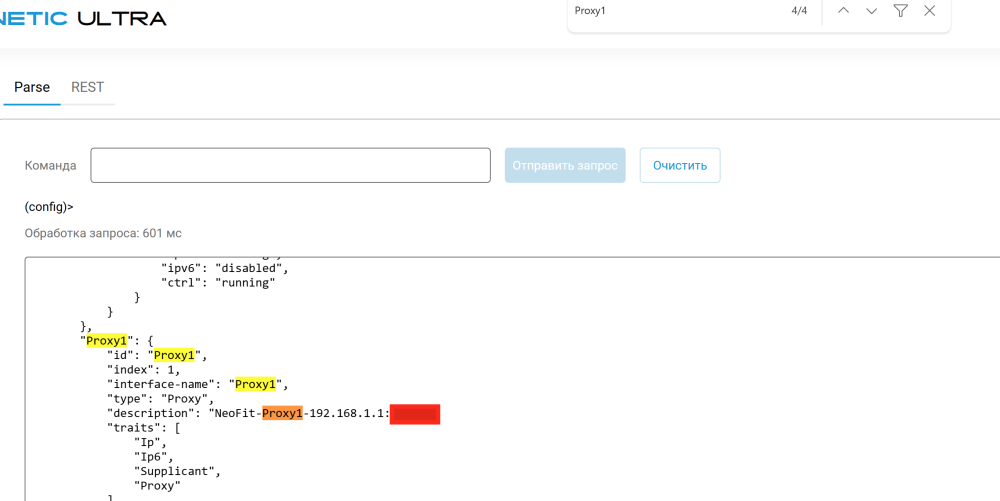1000x501 pixels.
Task: Click the find field containing Proxy1
Action: (x=670, y=11)
